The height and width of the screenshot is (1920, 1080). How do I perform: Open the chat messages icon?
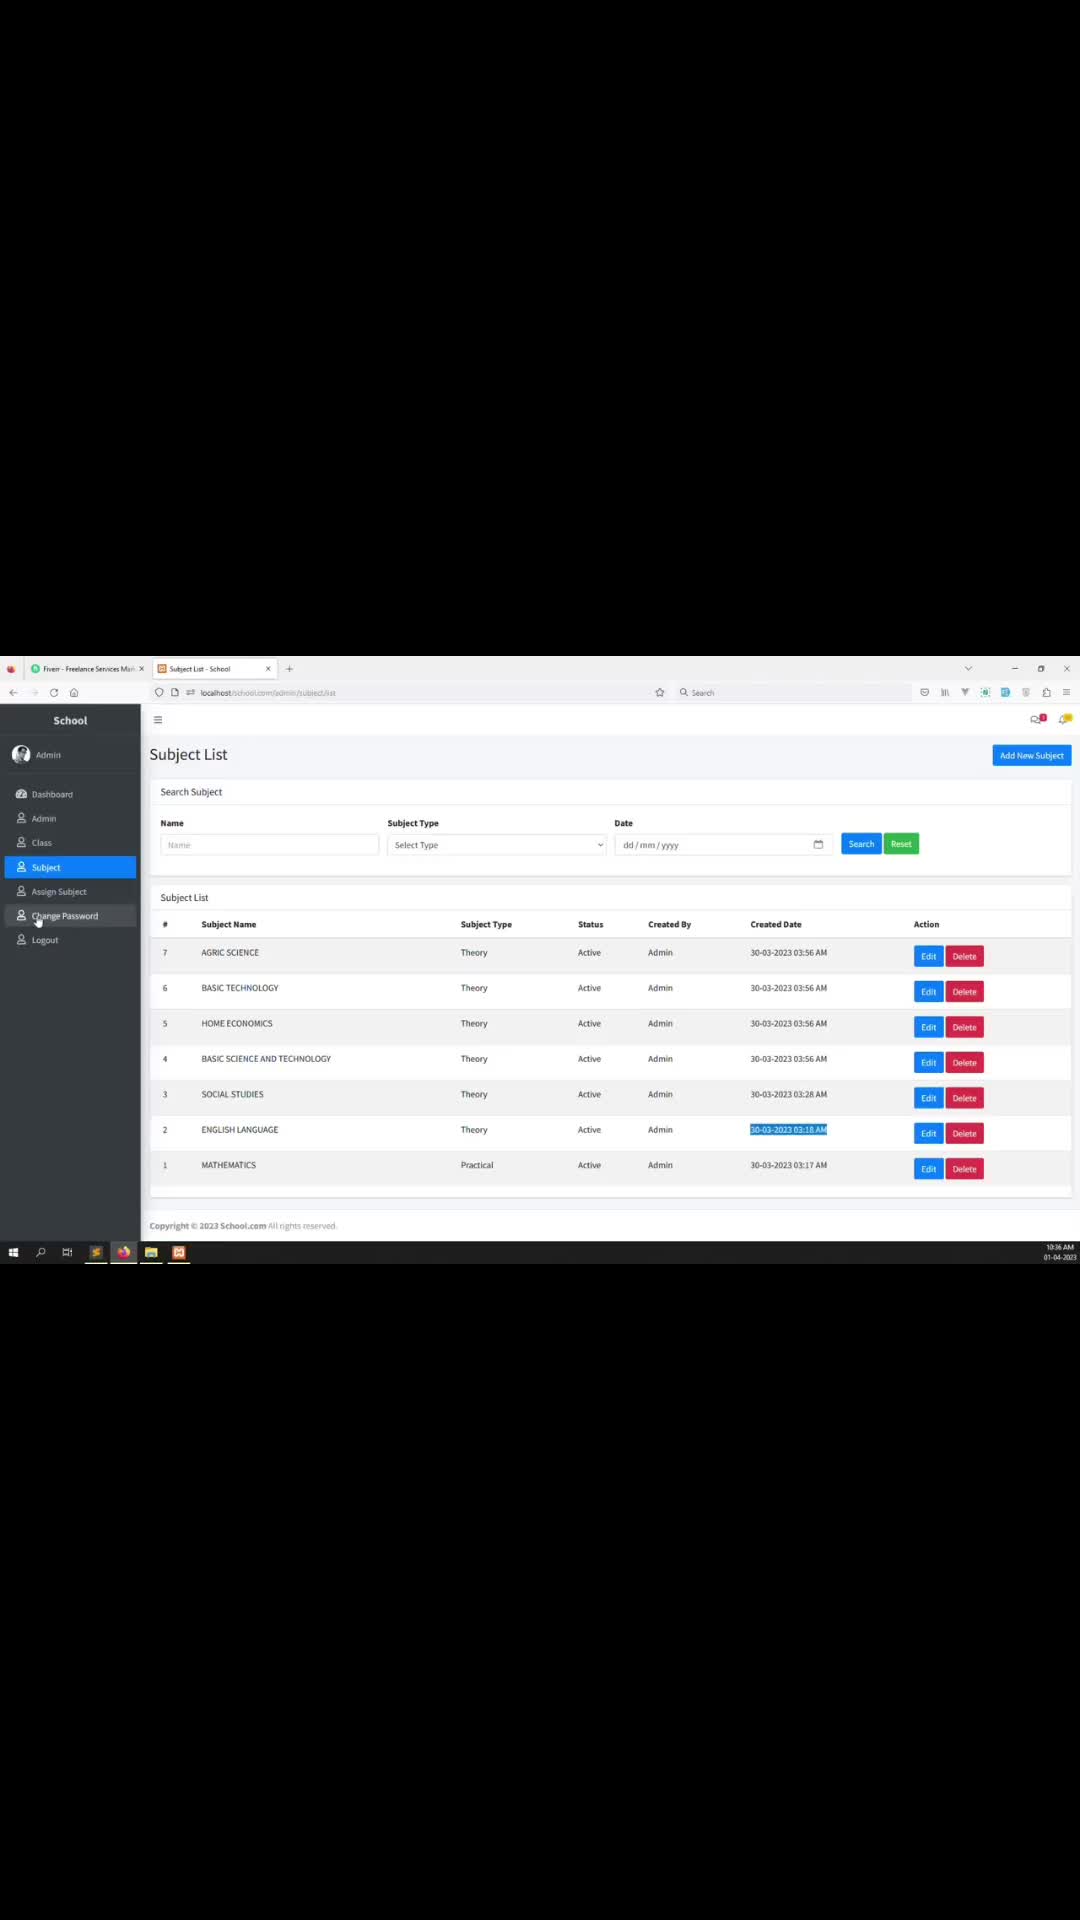tap(1037, 719)
